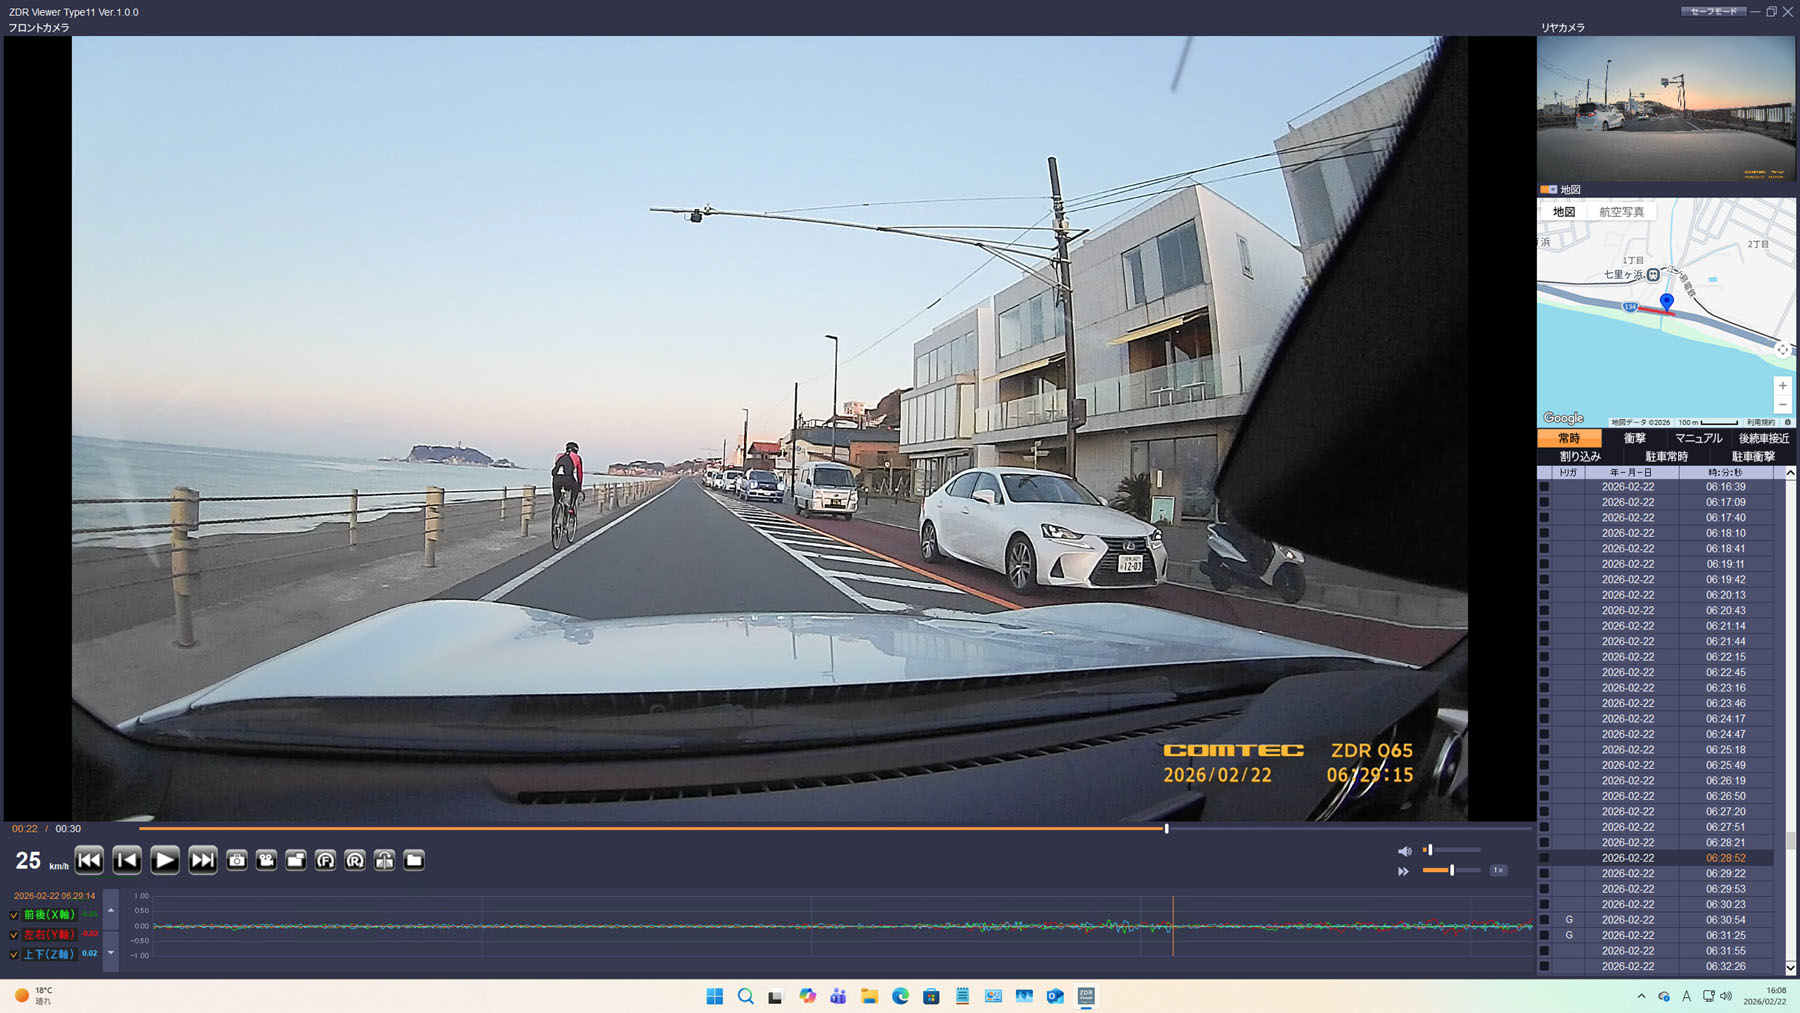
Task: Mute audio using the speaker icon
Action: [1404, 851]
